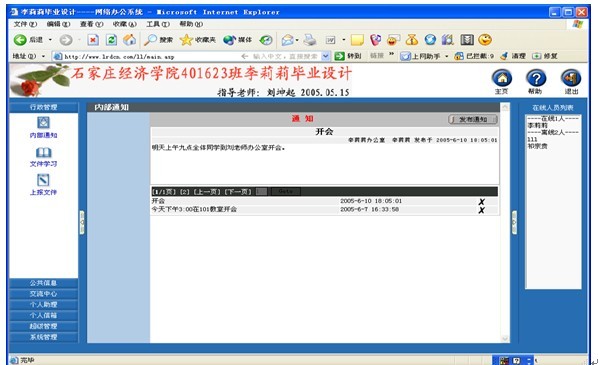Open the 工具(T) menu

158,24
